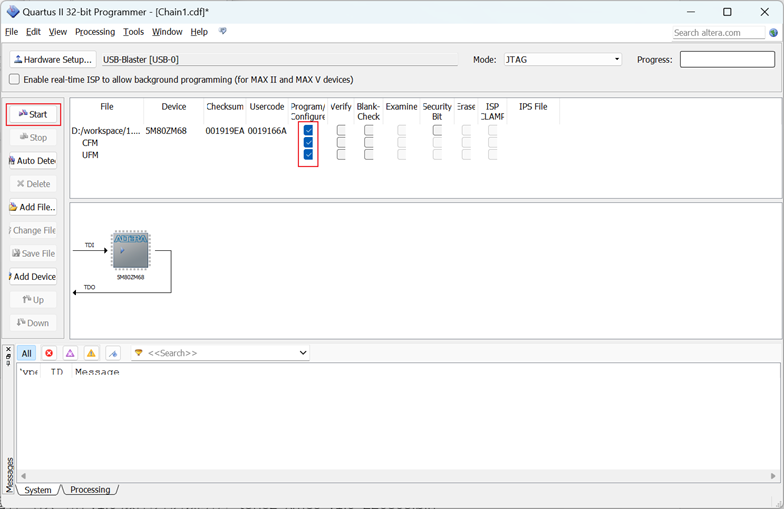Click the Checksum column header
This screenshot has width=784, height=509.
225,106
